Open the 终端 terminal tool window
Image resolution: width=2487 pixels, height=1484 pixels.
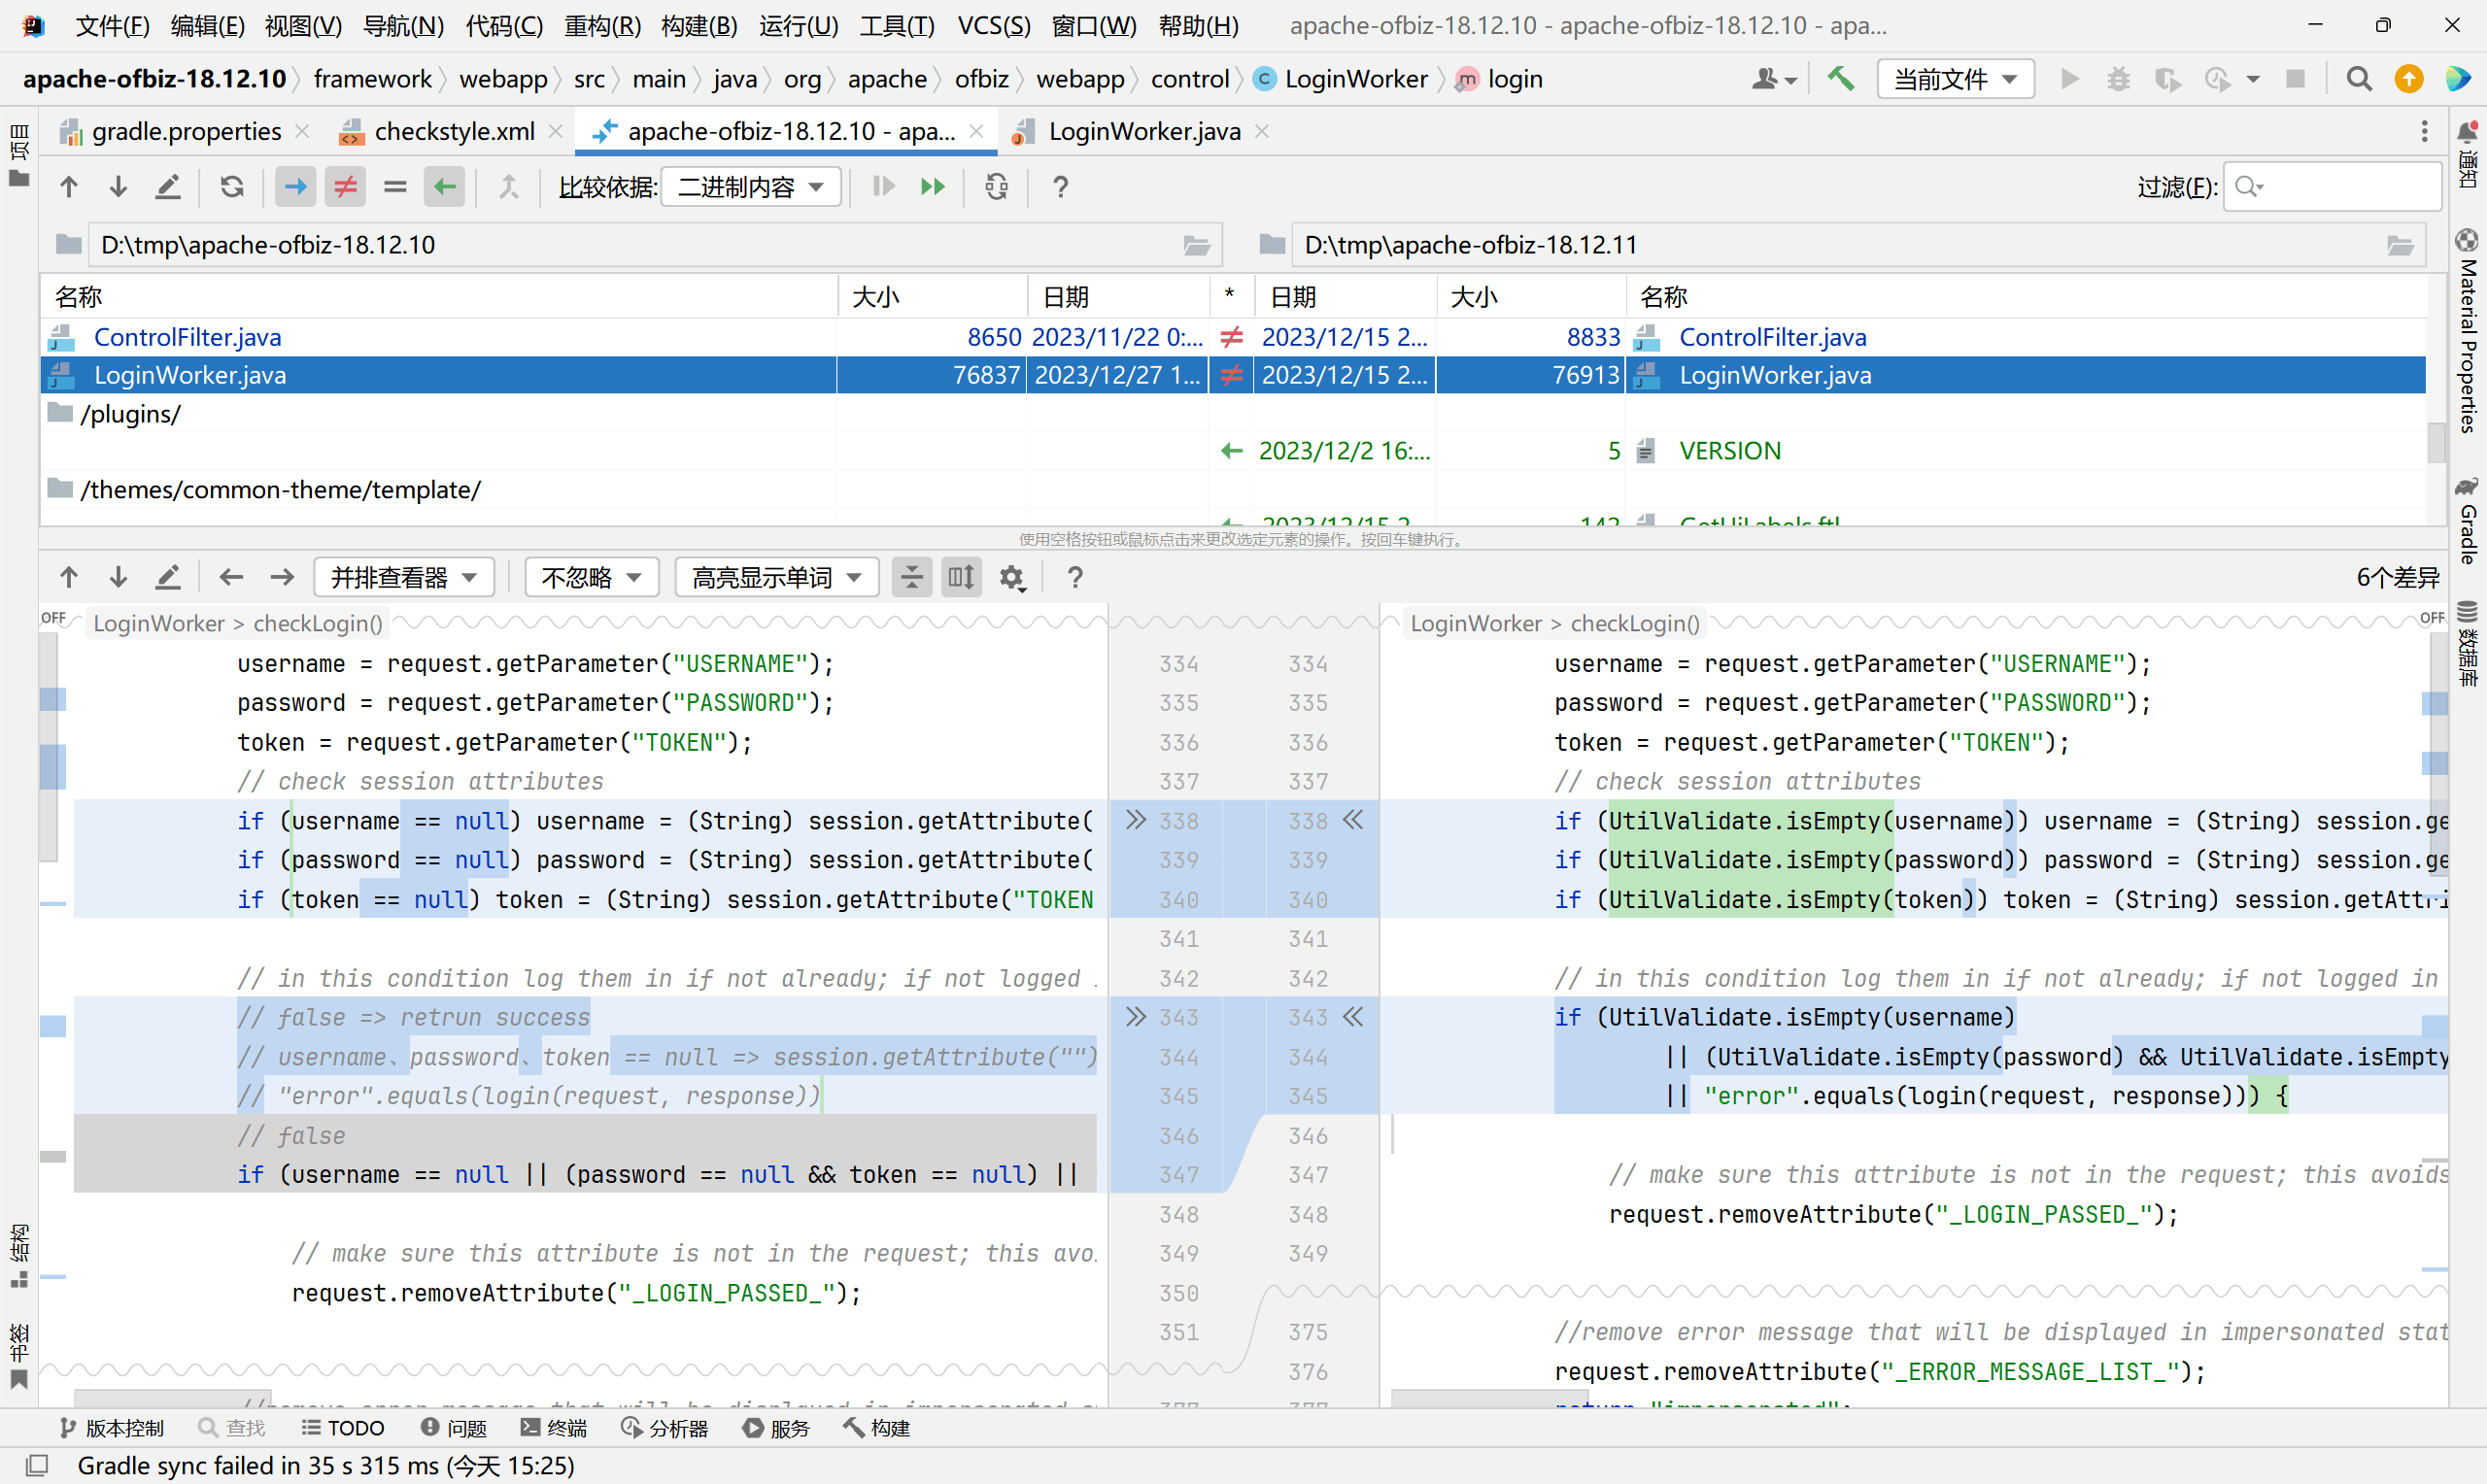click(554, 1427)
